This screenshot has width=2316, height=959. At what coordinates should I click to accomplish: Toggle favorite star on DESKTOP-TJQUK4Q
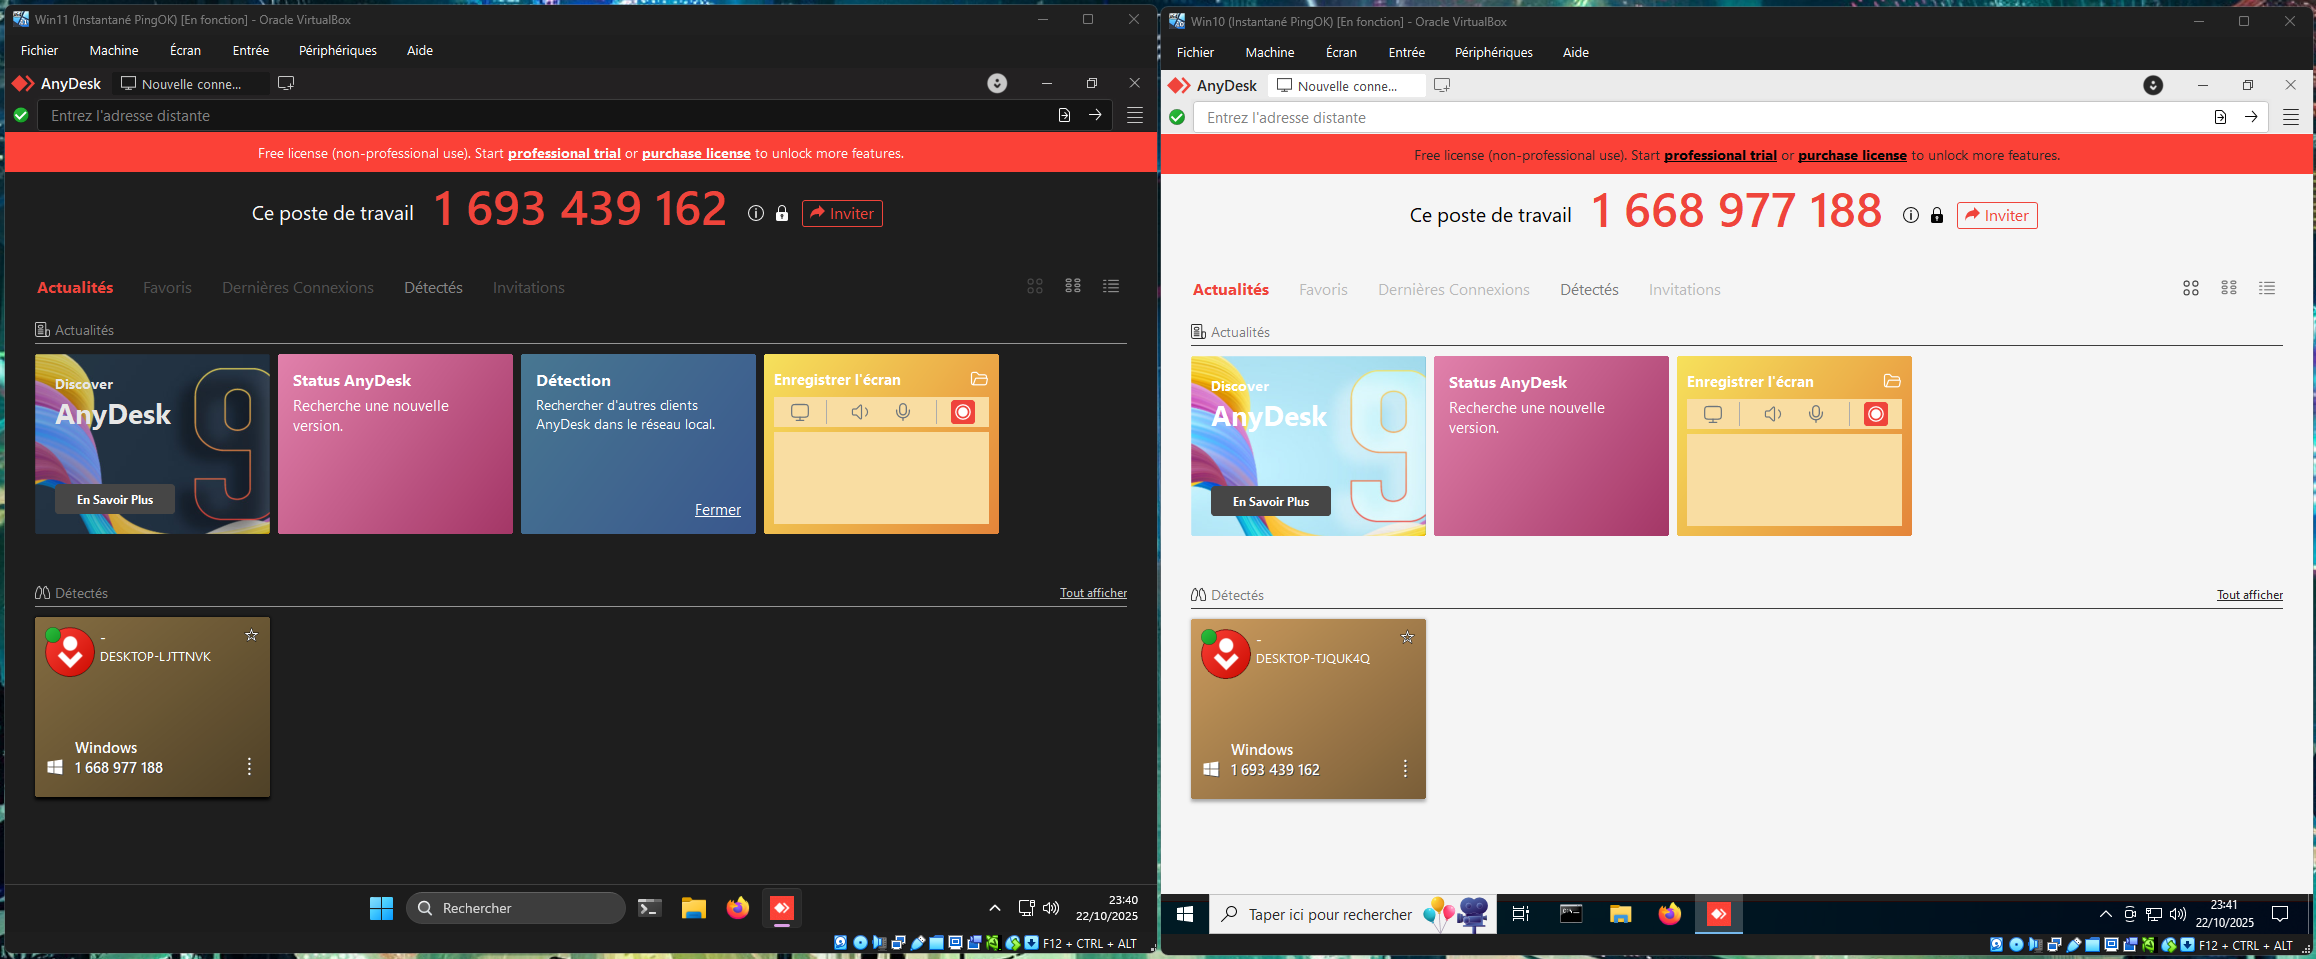tap(1407, 637)
